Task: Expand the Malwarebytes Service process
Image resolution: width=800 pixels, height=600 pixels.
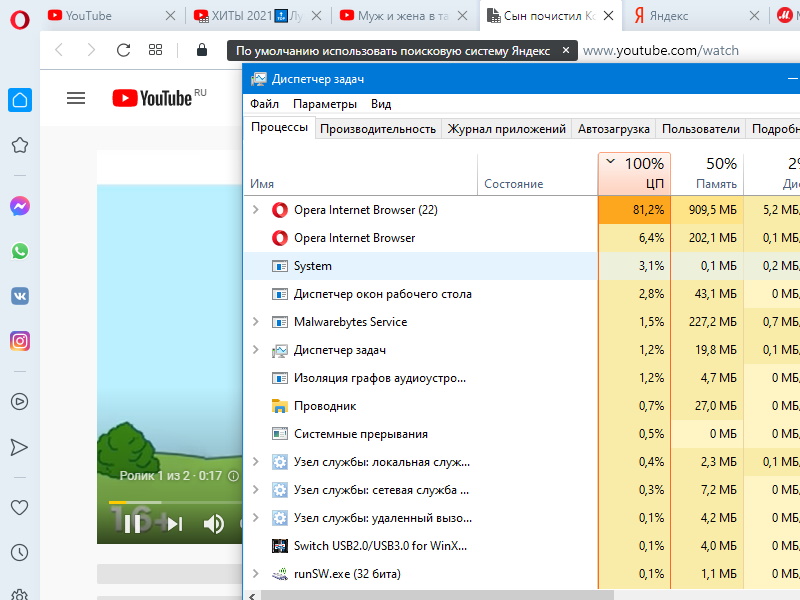Action: click(x=256, y=321)
